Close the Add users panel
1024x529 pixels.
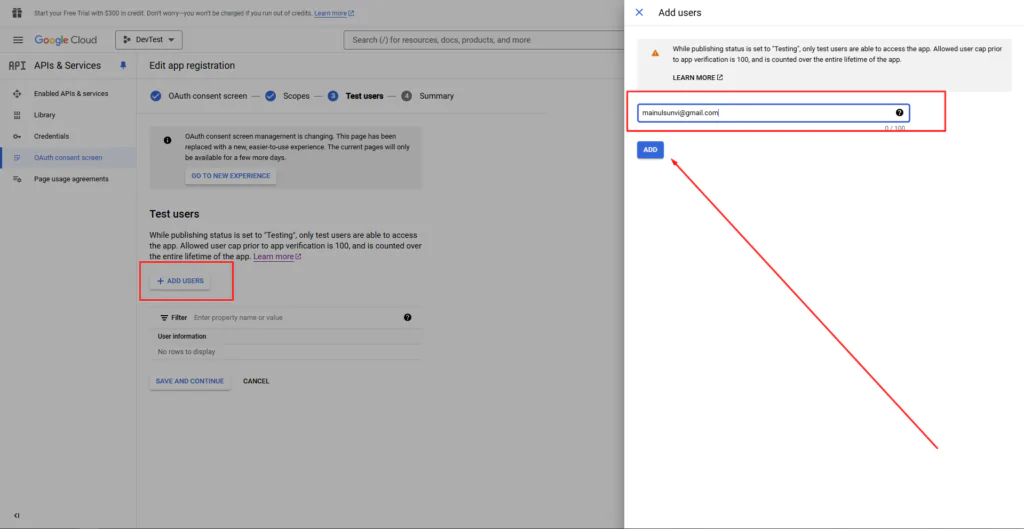point(639,12)
